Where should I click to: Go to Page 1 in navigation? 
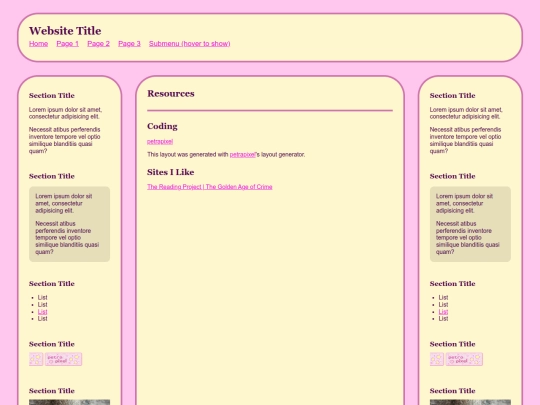pos(68,44)
